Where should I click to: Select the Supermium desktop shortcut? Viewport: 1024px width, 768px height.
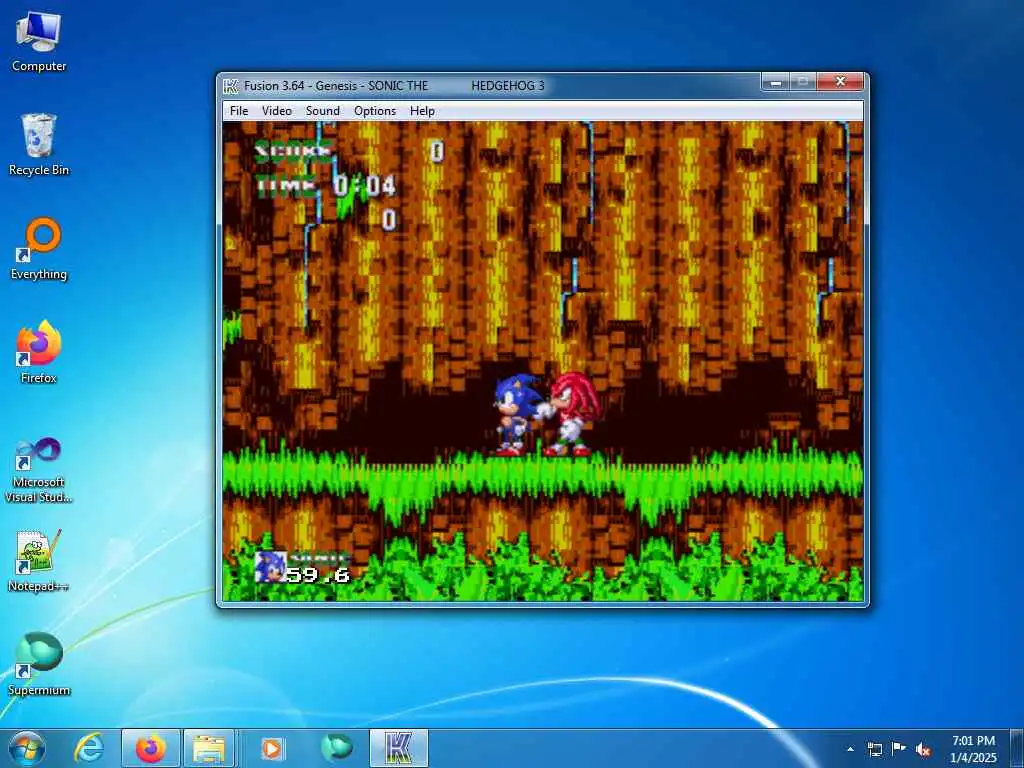39,664
